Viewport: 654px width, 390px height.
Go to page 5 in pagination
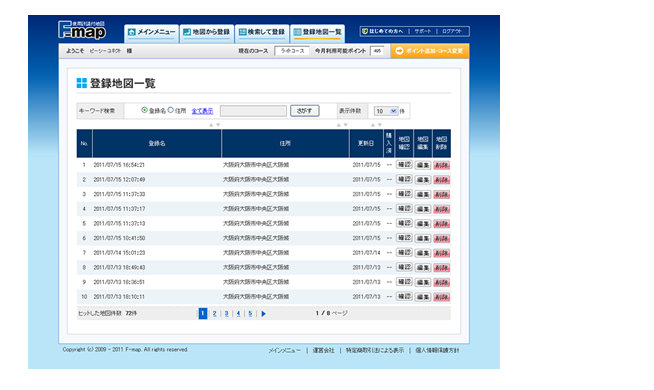pos(250,314)
